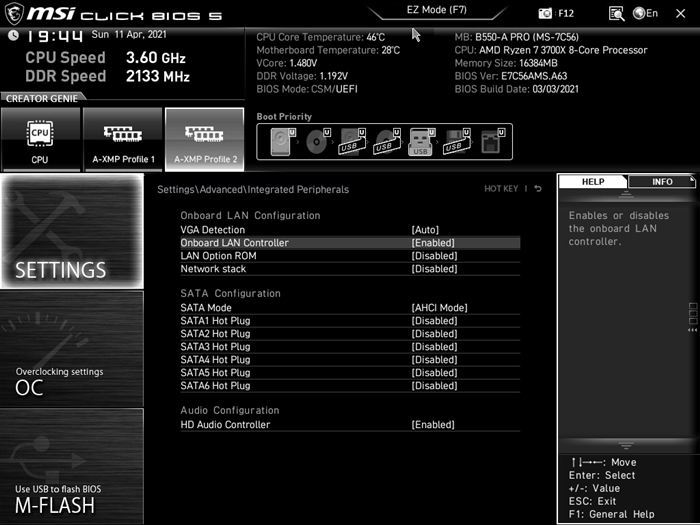Click the Boot Priority heading

tap(284, 117)
